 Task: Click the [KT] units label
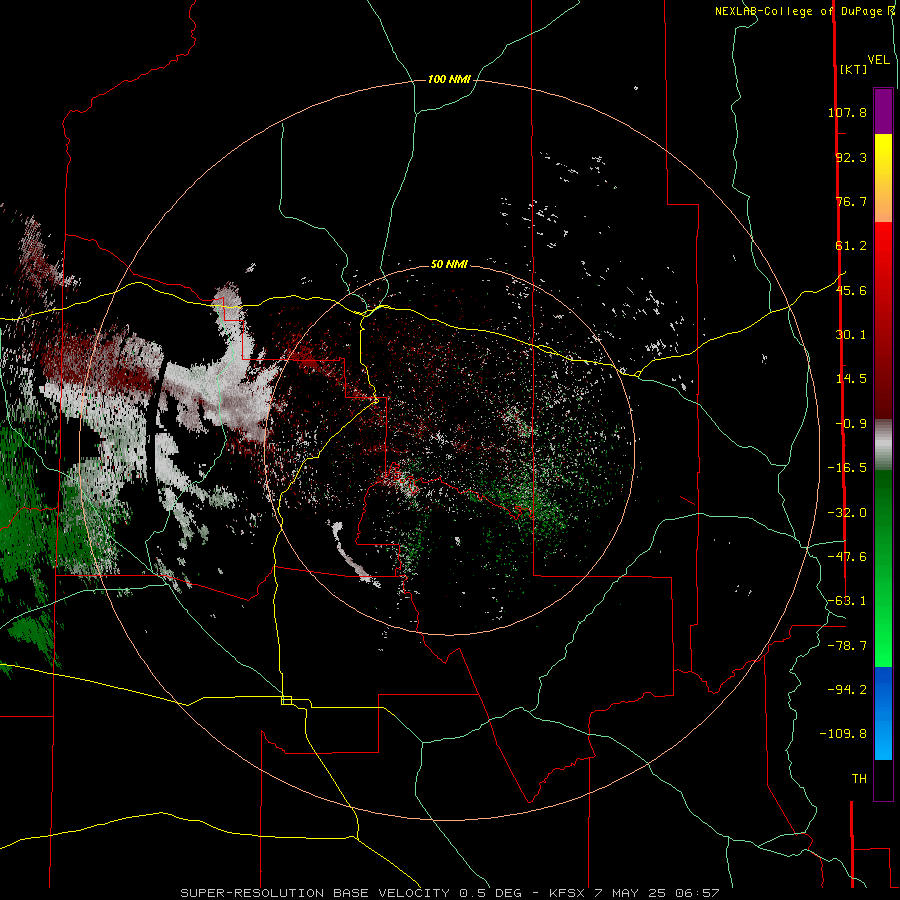coord(853,69)
